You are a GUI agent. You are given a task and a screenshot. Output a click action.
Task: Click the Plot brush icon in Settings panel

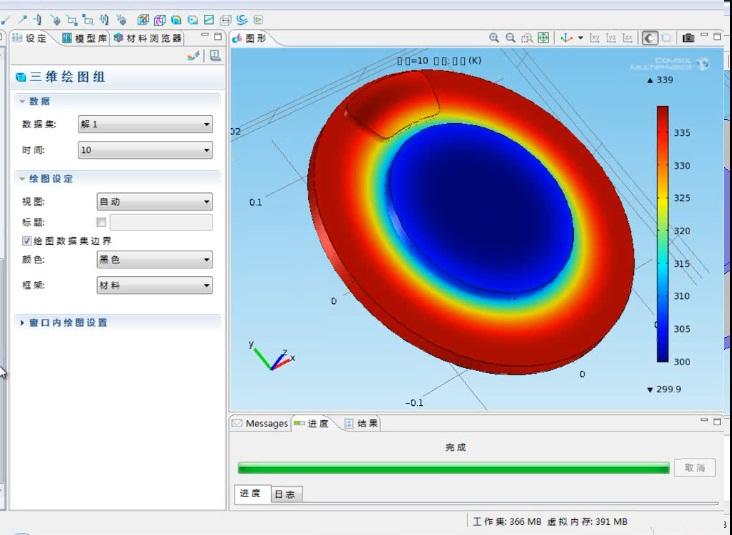(193, 56)
